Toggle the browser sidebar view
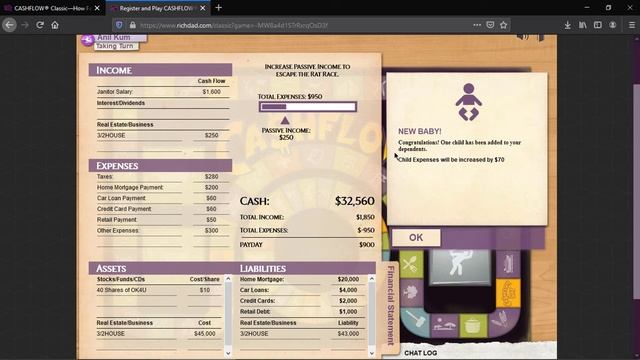 (598, 25)
